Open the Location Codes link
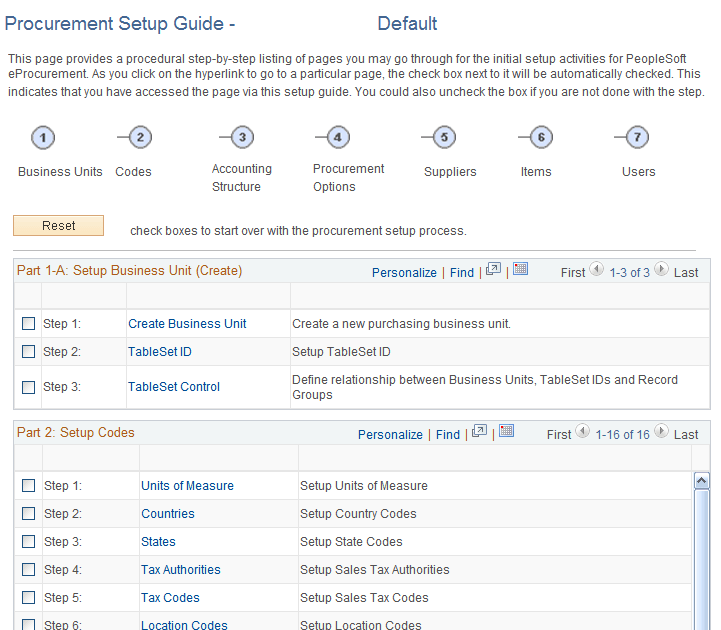 [184, 624]
